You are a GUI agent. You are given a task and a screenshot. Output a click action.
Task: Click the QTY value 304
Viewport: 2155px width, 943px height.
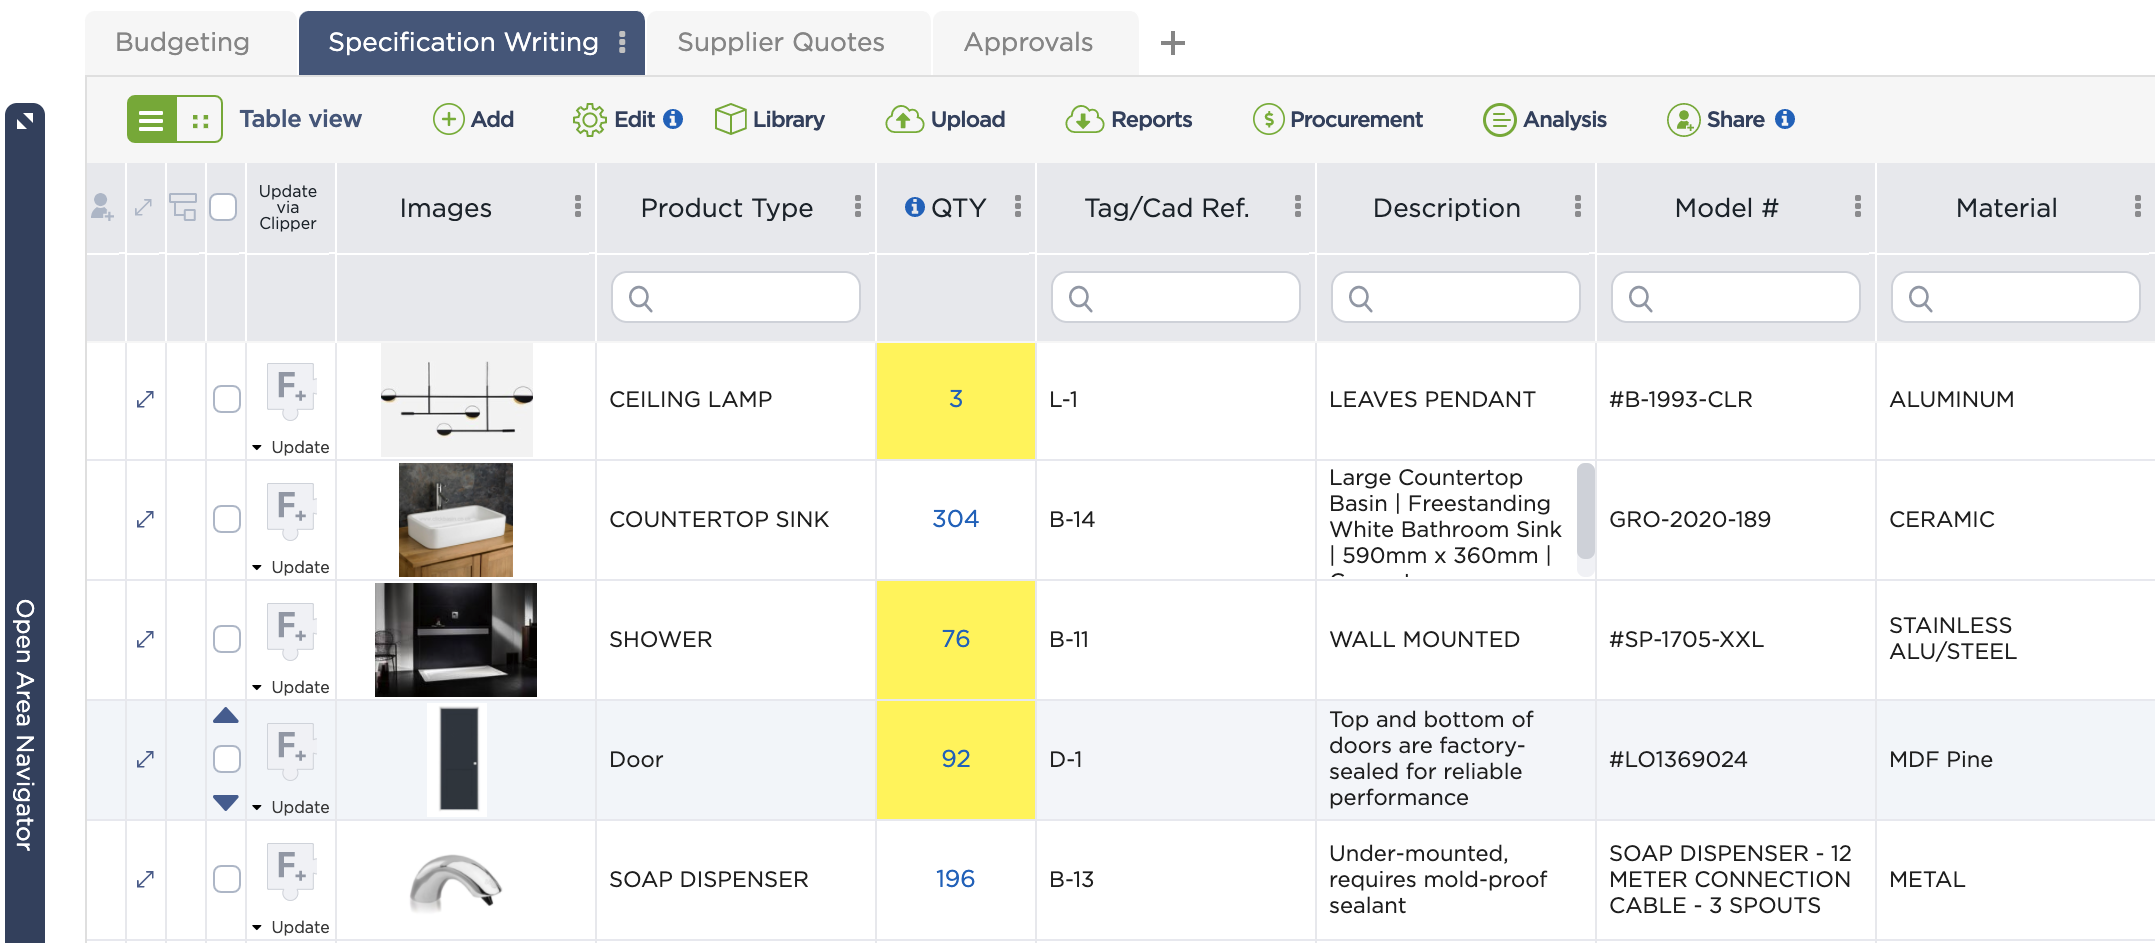955,519
